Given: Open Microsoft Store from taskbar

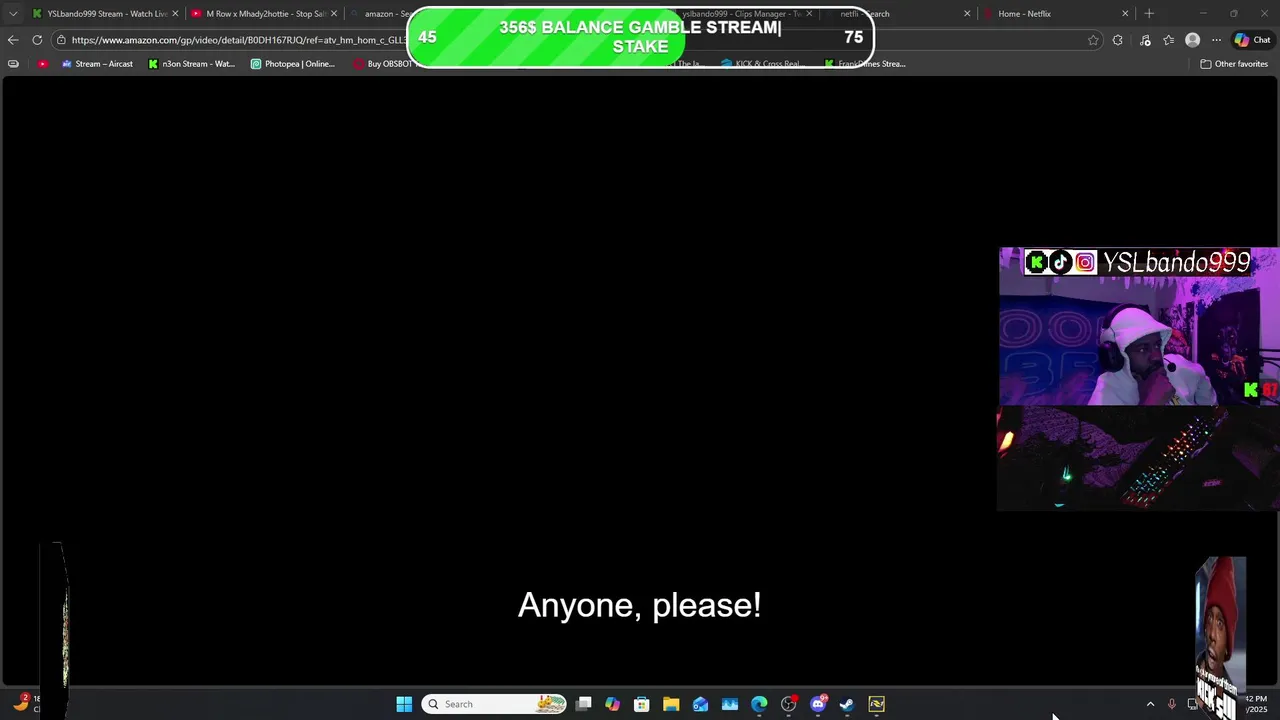Looking at the screenshot, I should [642, 704].
